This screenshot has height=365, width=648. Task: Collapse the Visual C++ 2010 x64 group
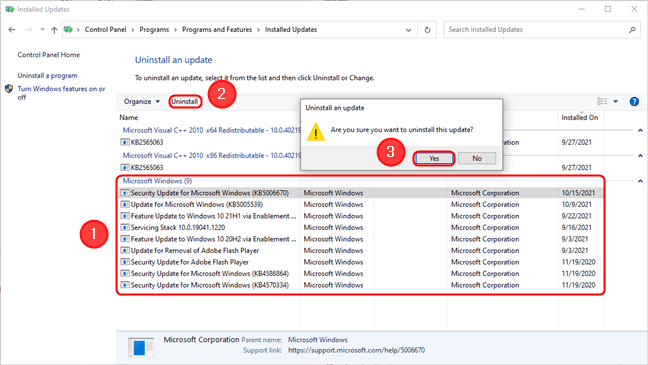point(640,130)
